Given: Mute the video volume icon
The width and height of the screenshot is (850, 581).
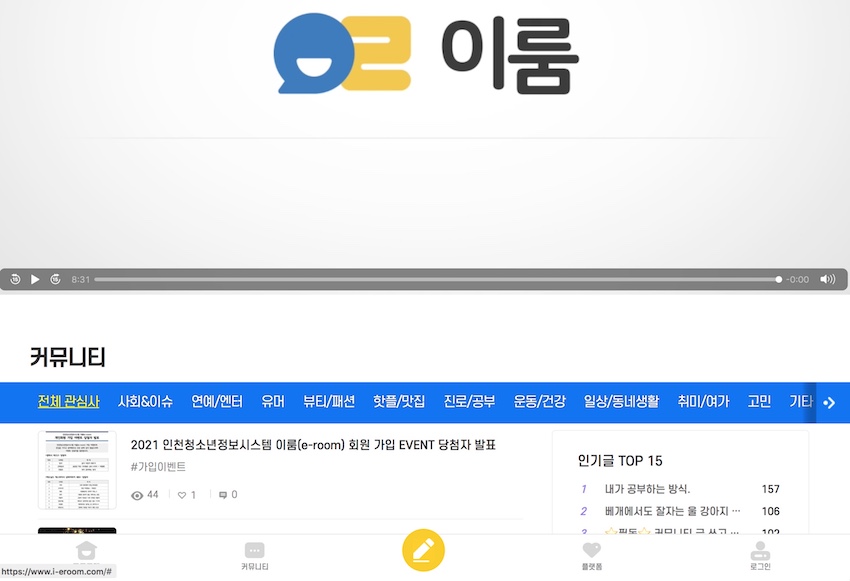Looking at the screenshot, I should click(827, 279).
